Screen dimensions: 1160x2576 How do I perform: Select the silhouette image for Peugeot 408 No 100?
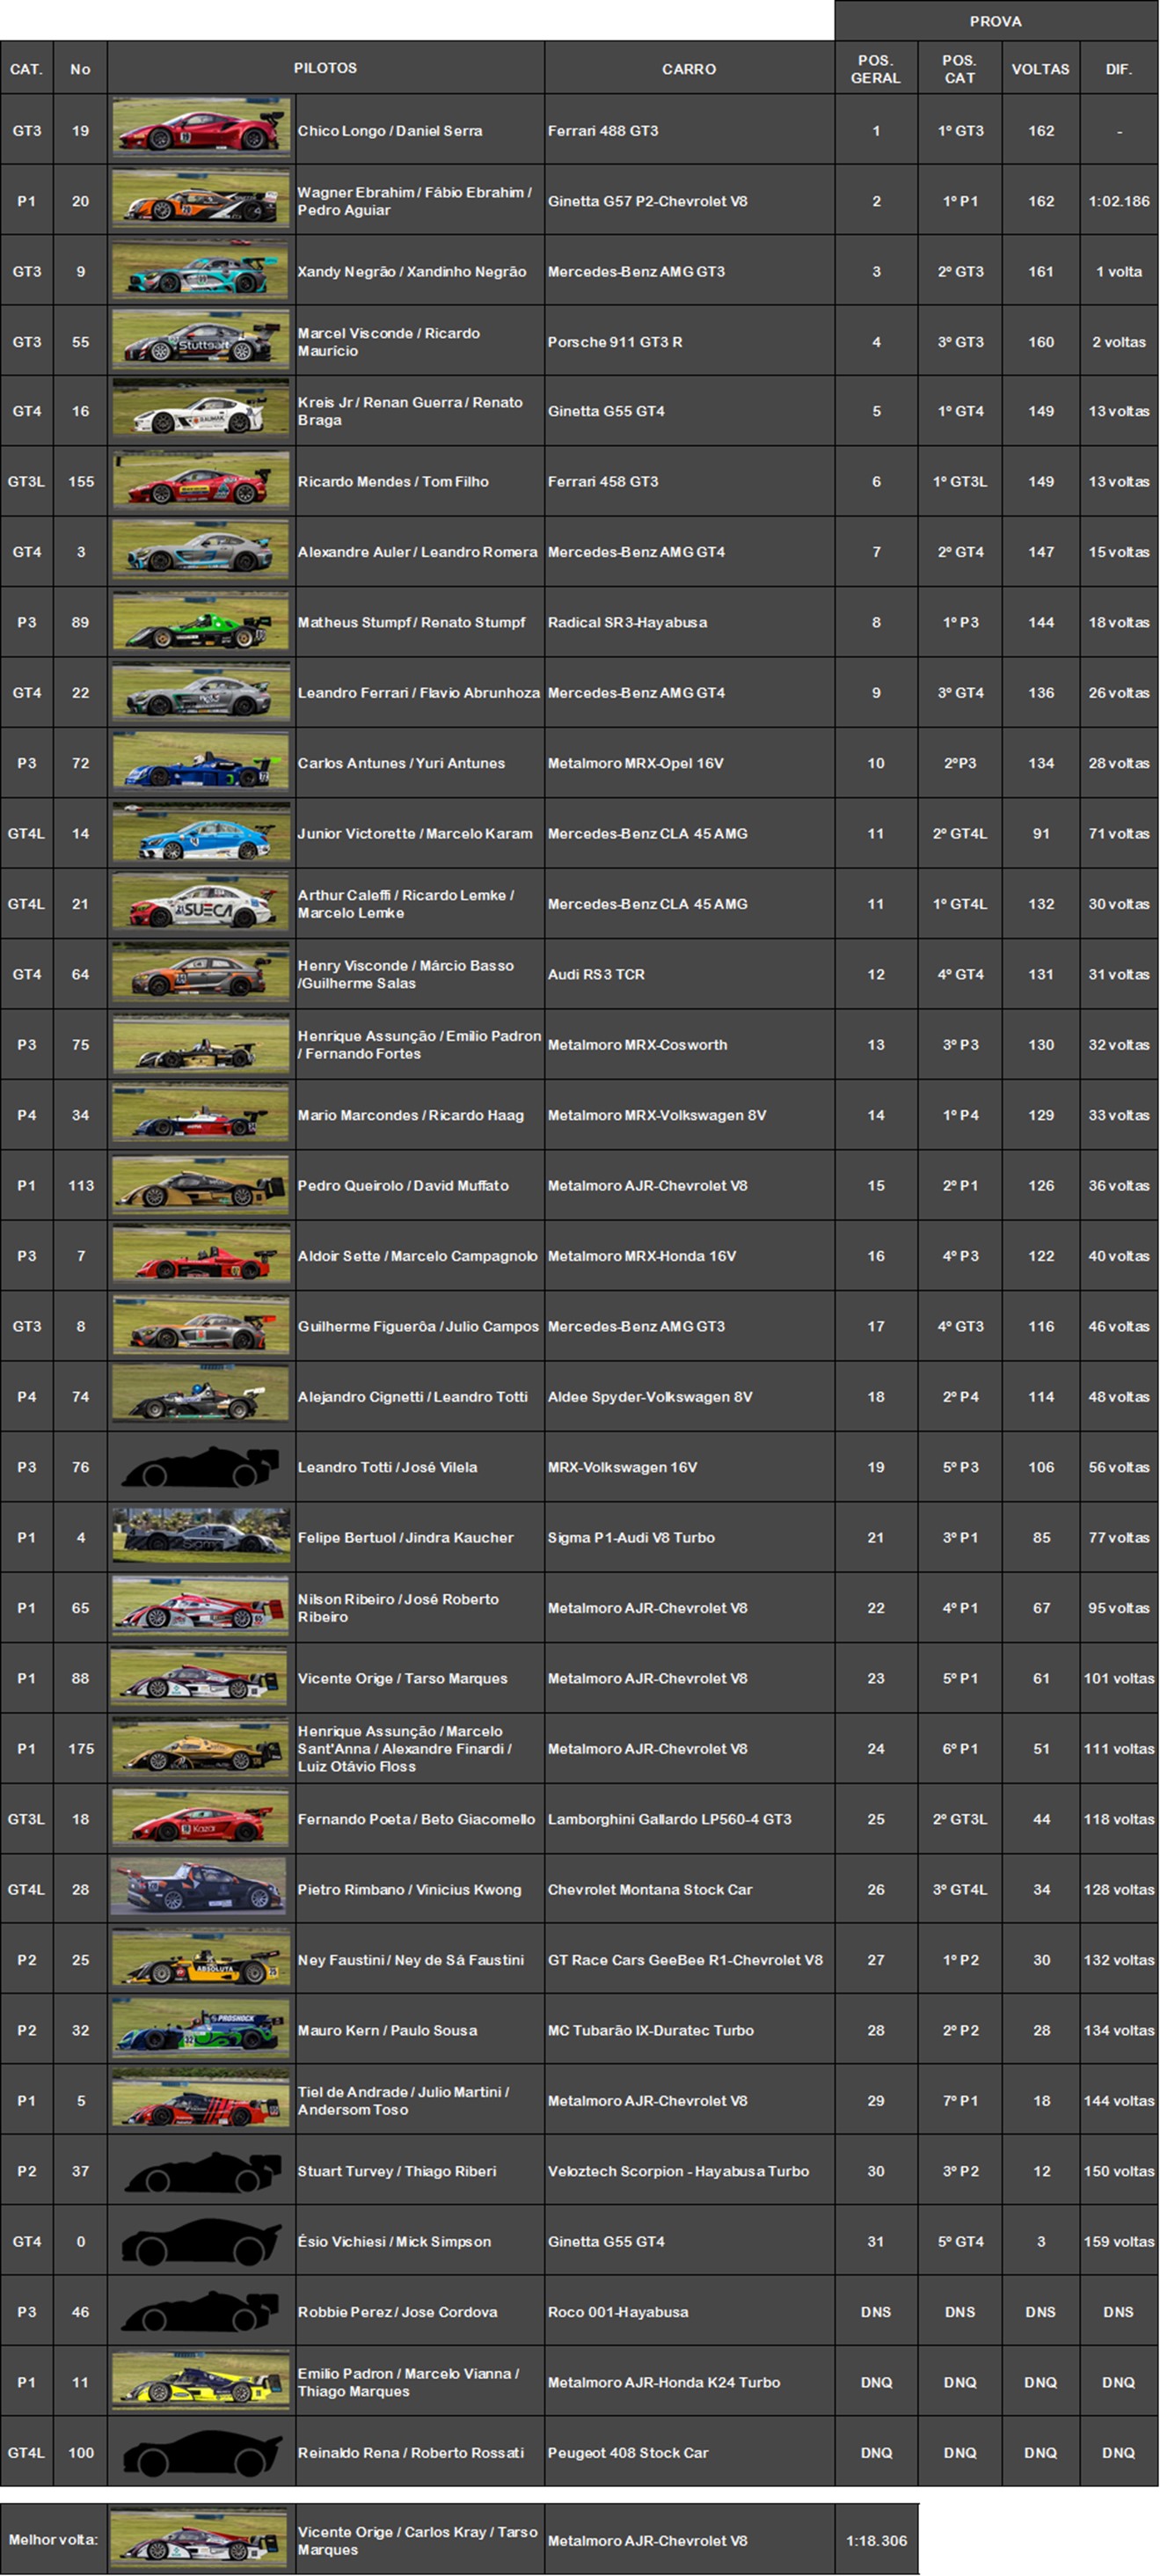201,2452
